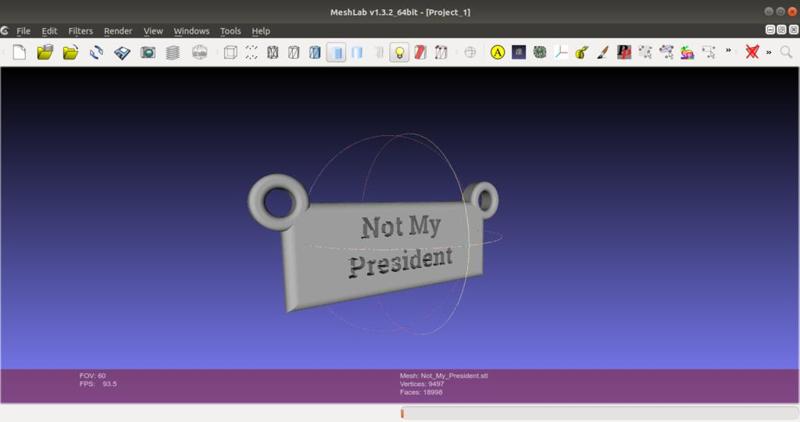
Task: Click the raster globe icon
Action: [199, 52]
